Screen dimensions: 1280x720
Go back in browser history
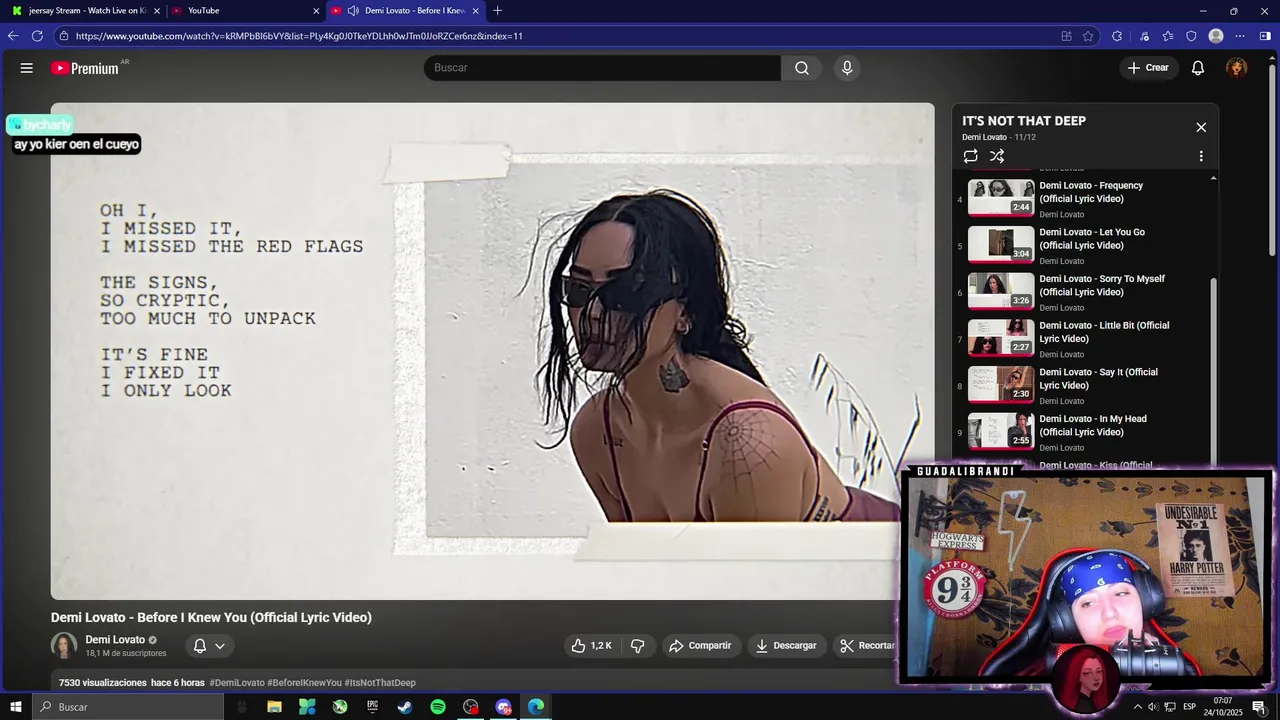click(x=13, y=36)
